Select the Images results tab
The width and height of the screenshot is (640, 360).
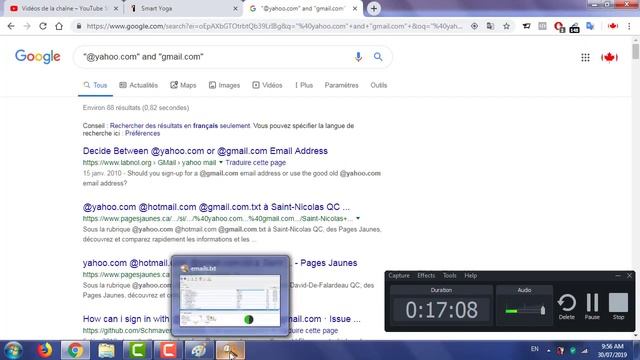(x=224, y=85)
